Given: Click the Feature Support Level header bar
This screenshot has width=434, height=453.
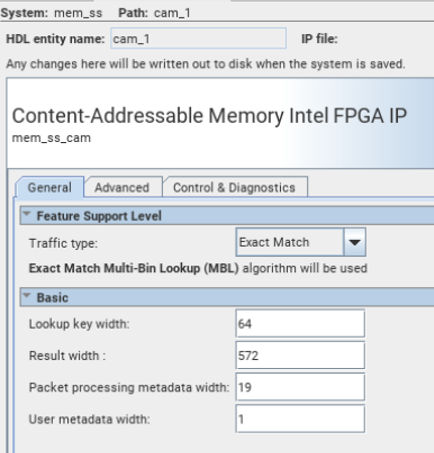Looking at the screenshot, I should 227,216.
